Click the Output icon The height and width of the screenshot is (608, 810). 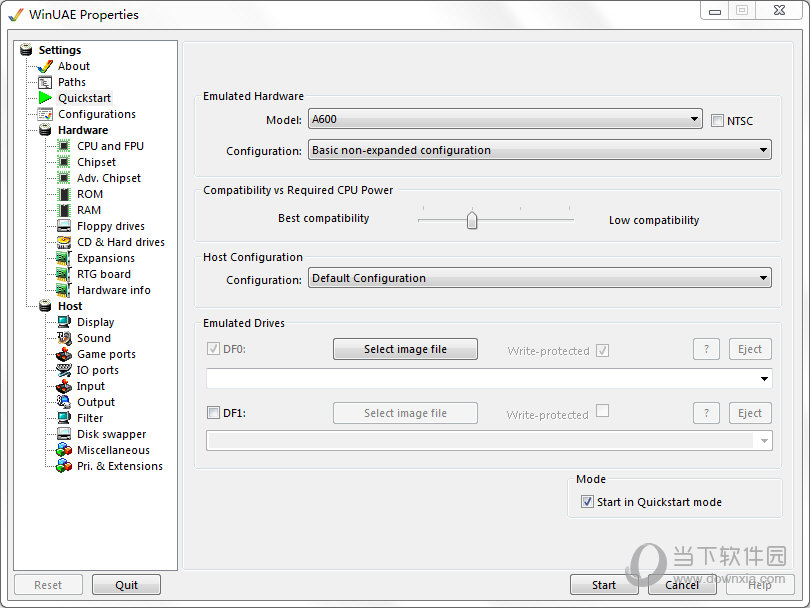click(64, 402)
